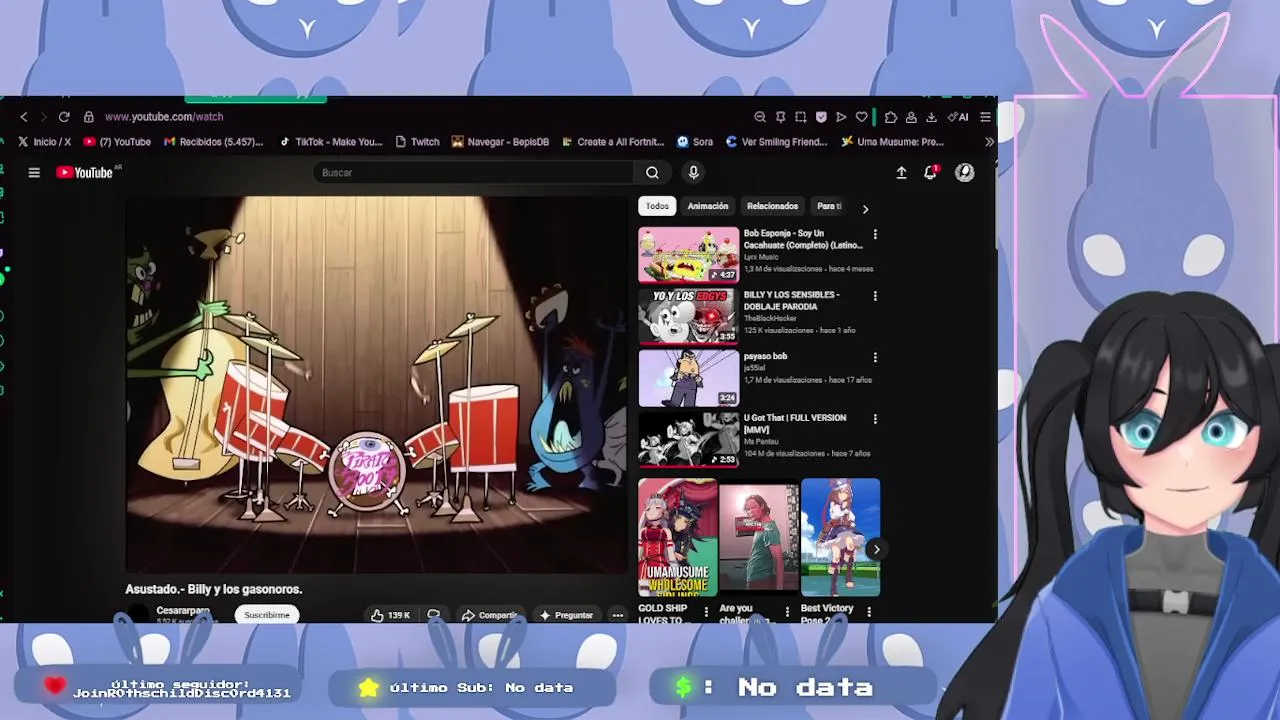1280x720 pixels.
Task: Open the downloads arrow icon
Action: click(x=931, y=117)
